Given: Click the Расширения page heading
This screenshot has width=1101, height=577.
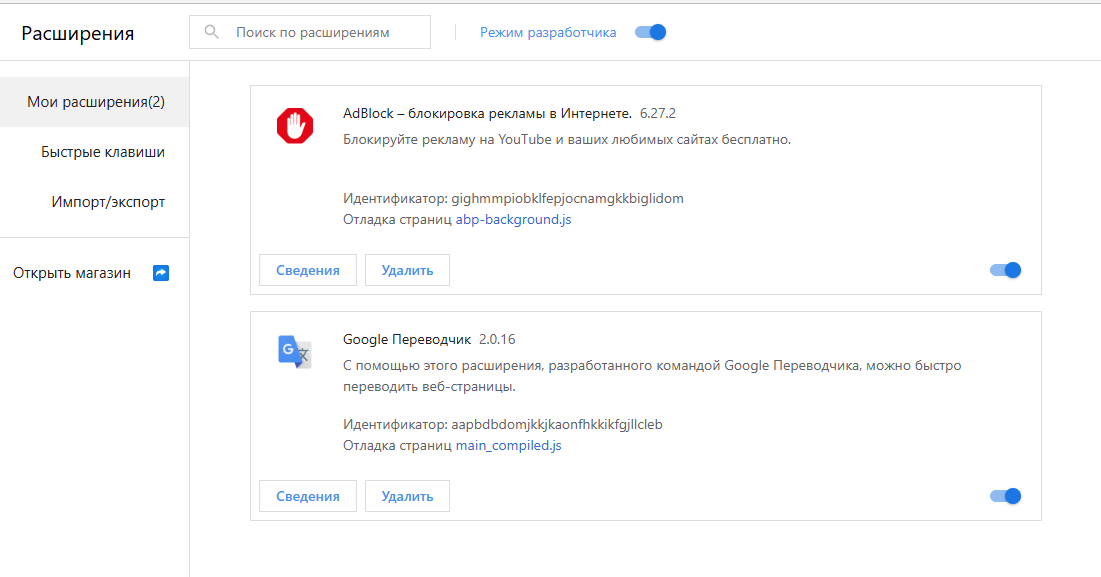Looking at the screenshot, I should [77, 34].
